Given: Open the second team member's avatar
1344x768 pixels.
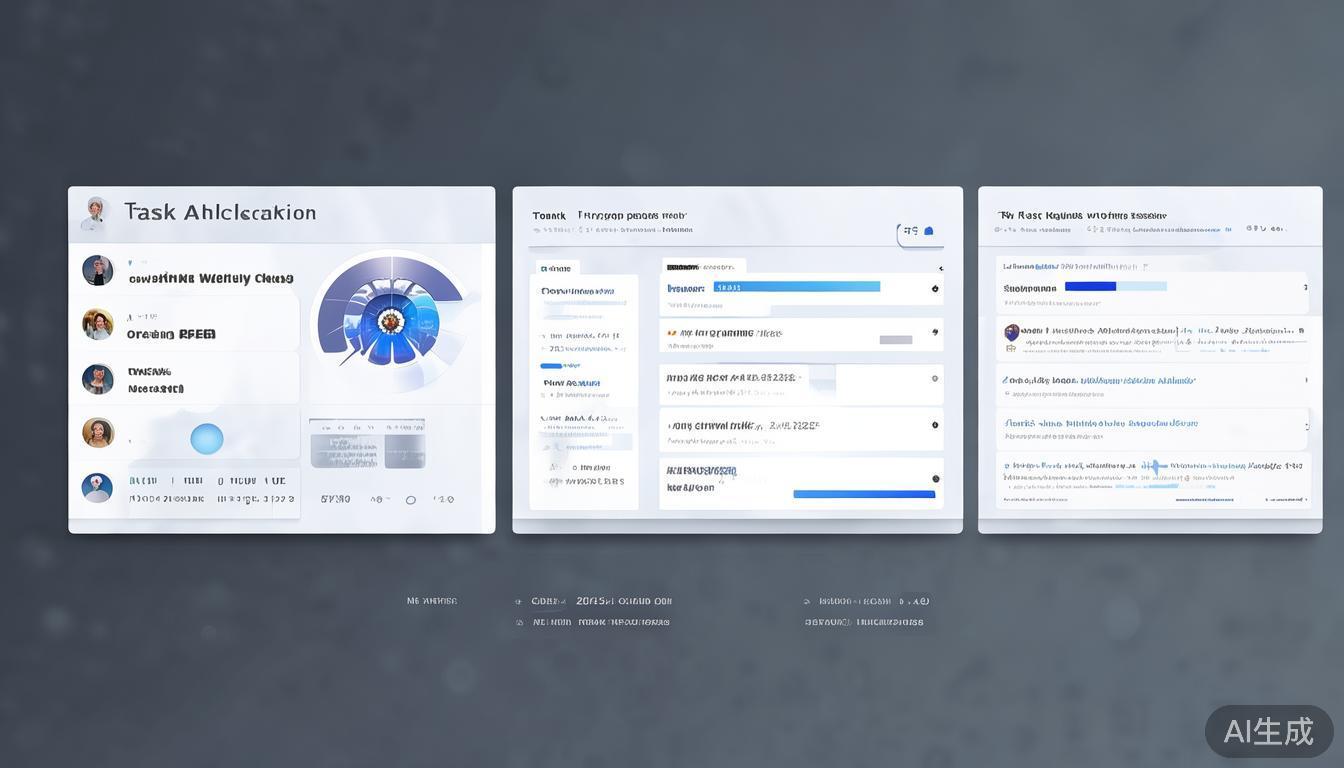Looking at the screenshot, I should (98, 324).
